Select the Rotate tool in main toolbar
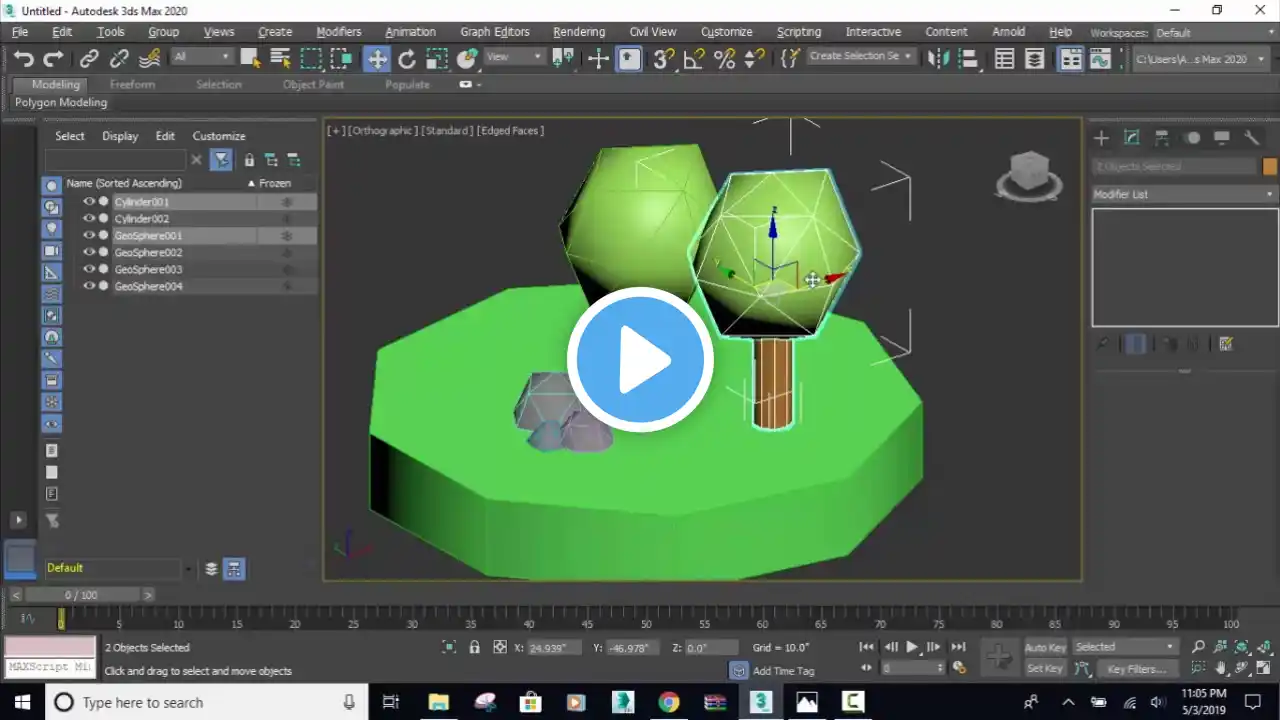 coord(407,59)
